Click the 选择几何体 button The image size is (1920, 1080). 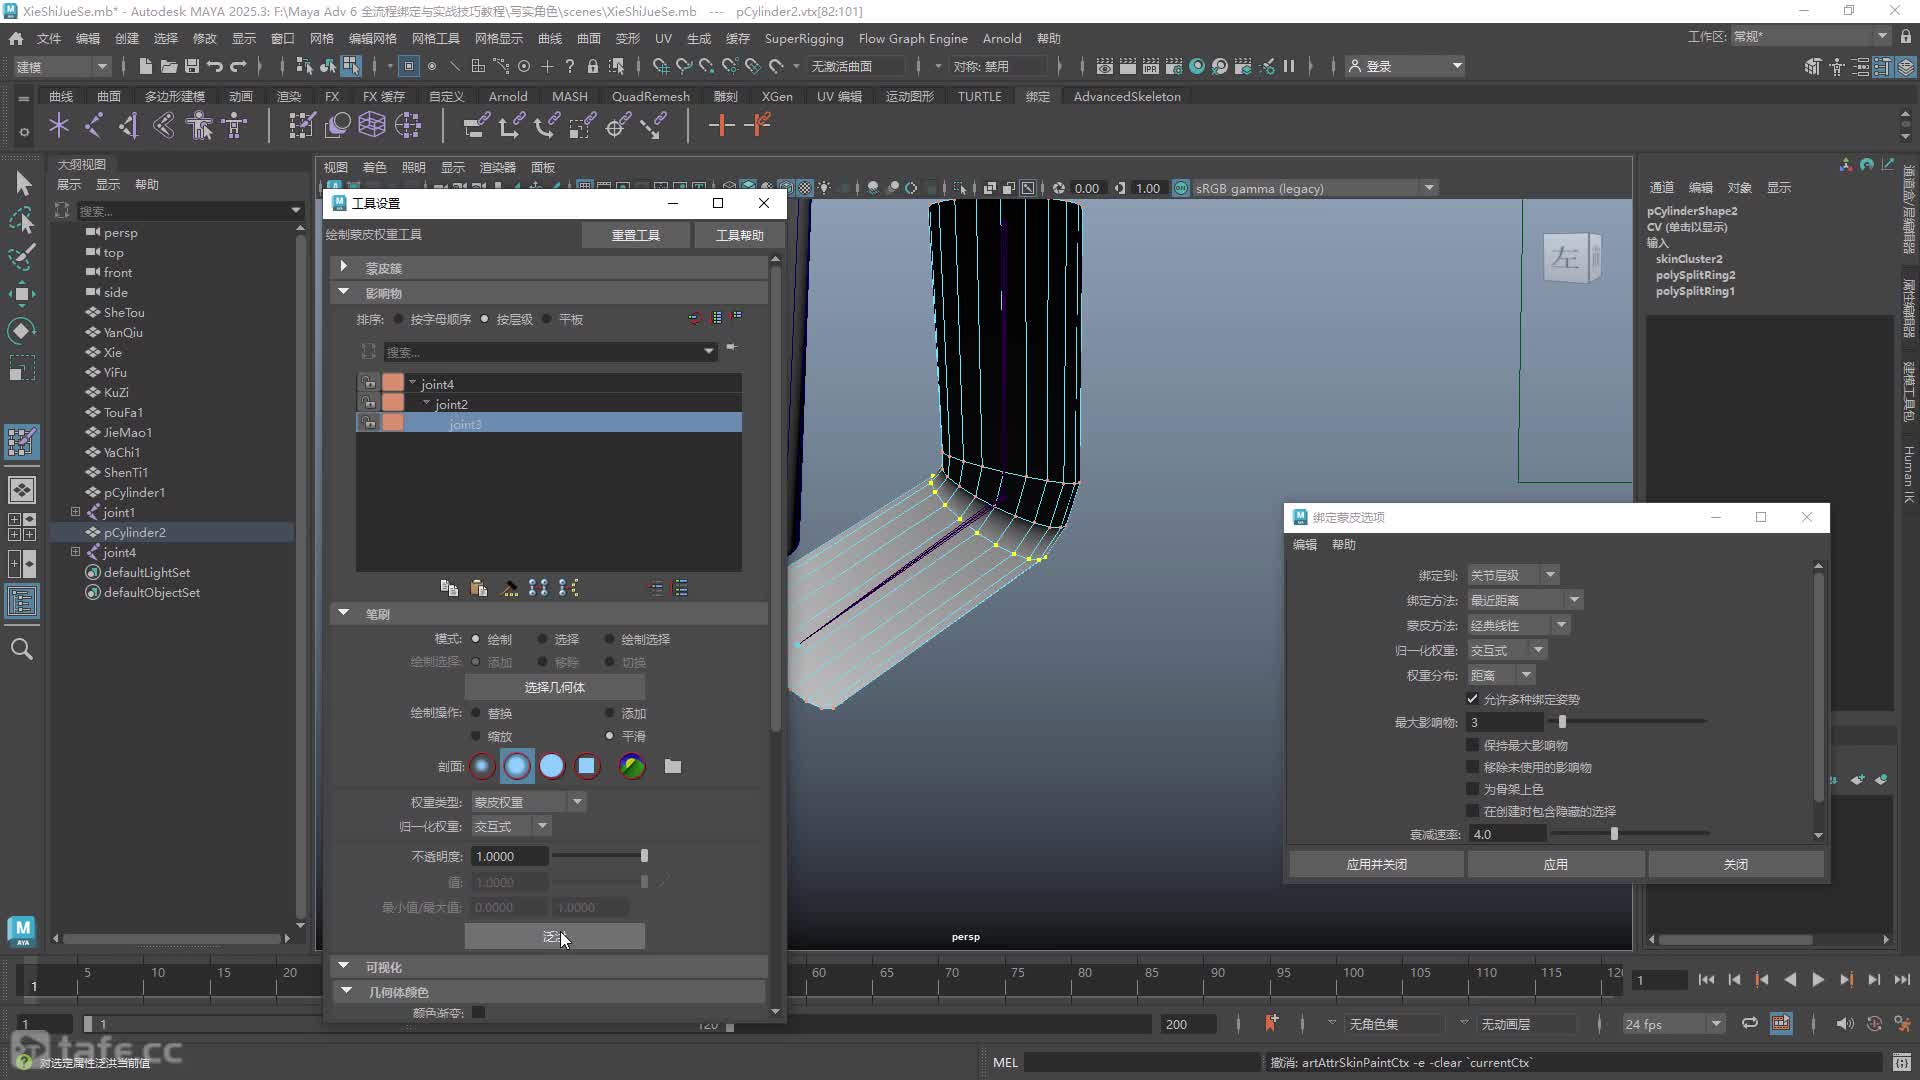coord(555,687)
